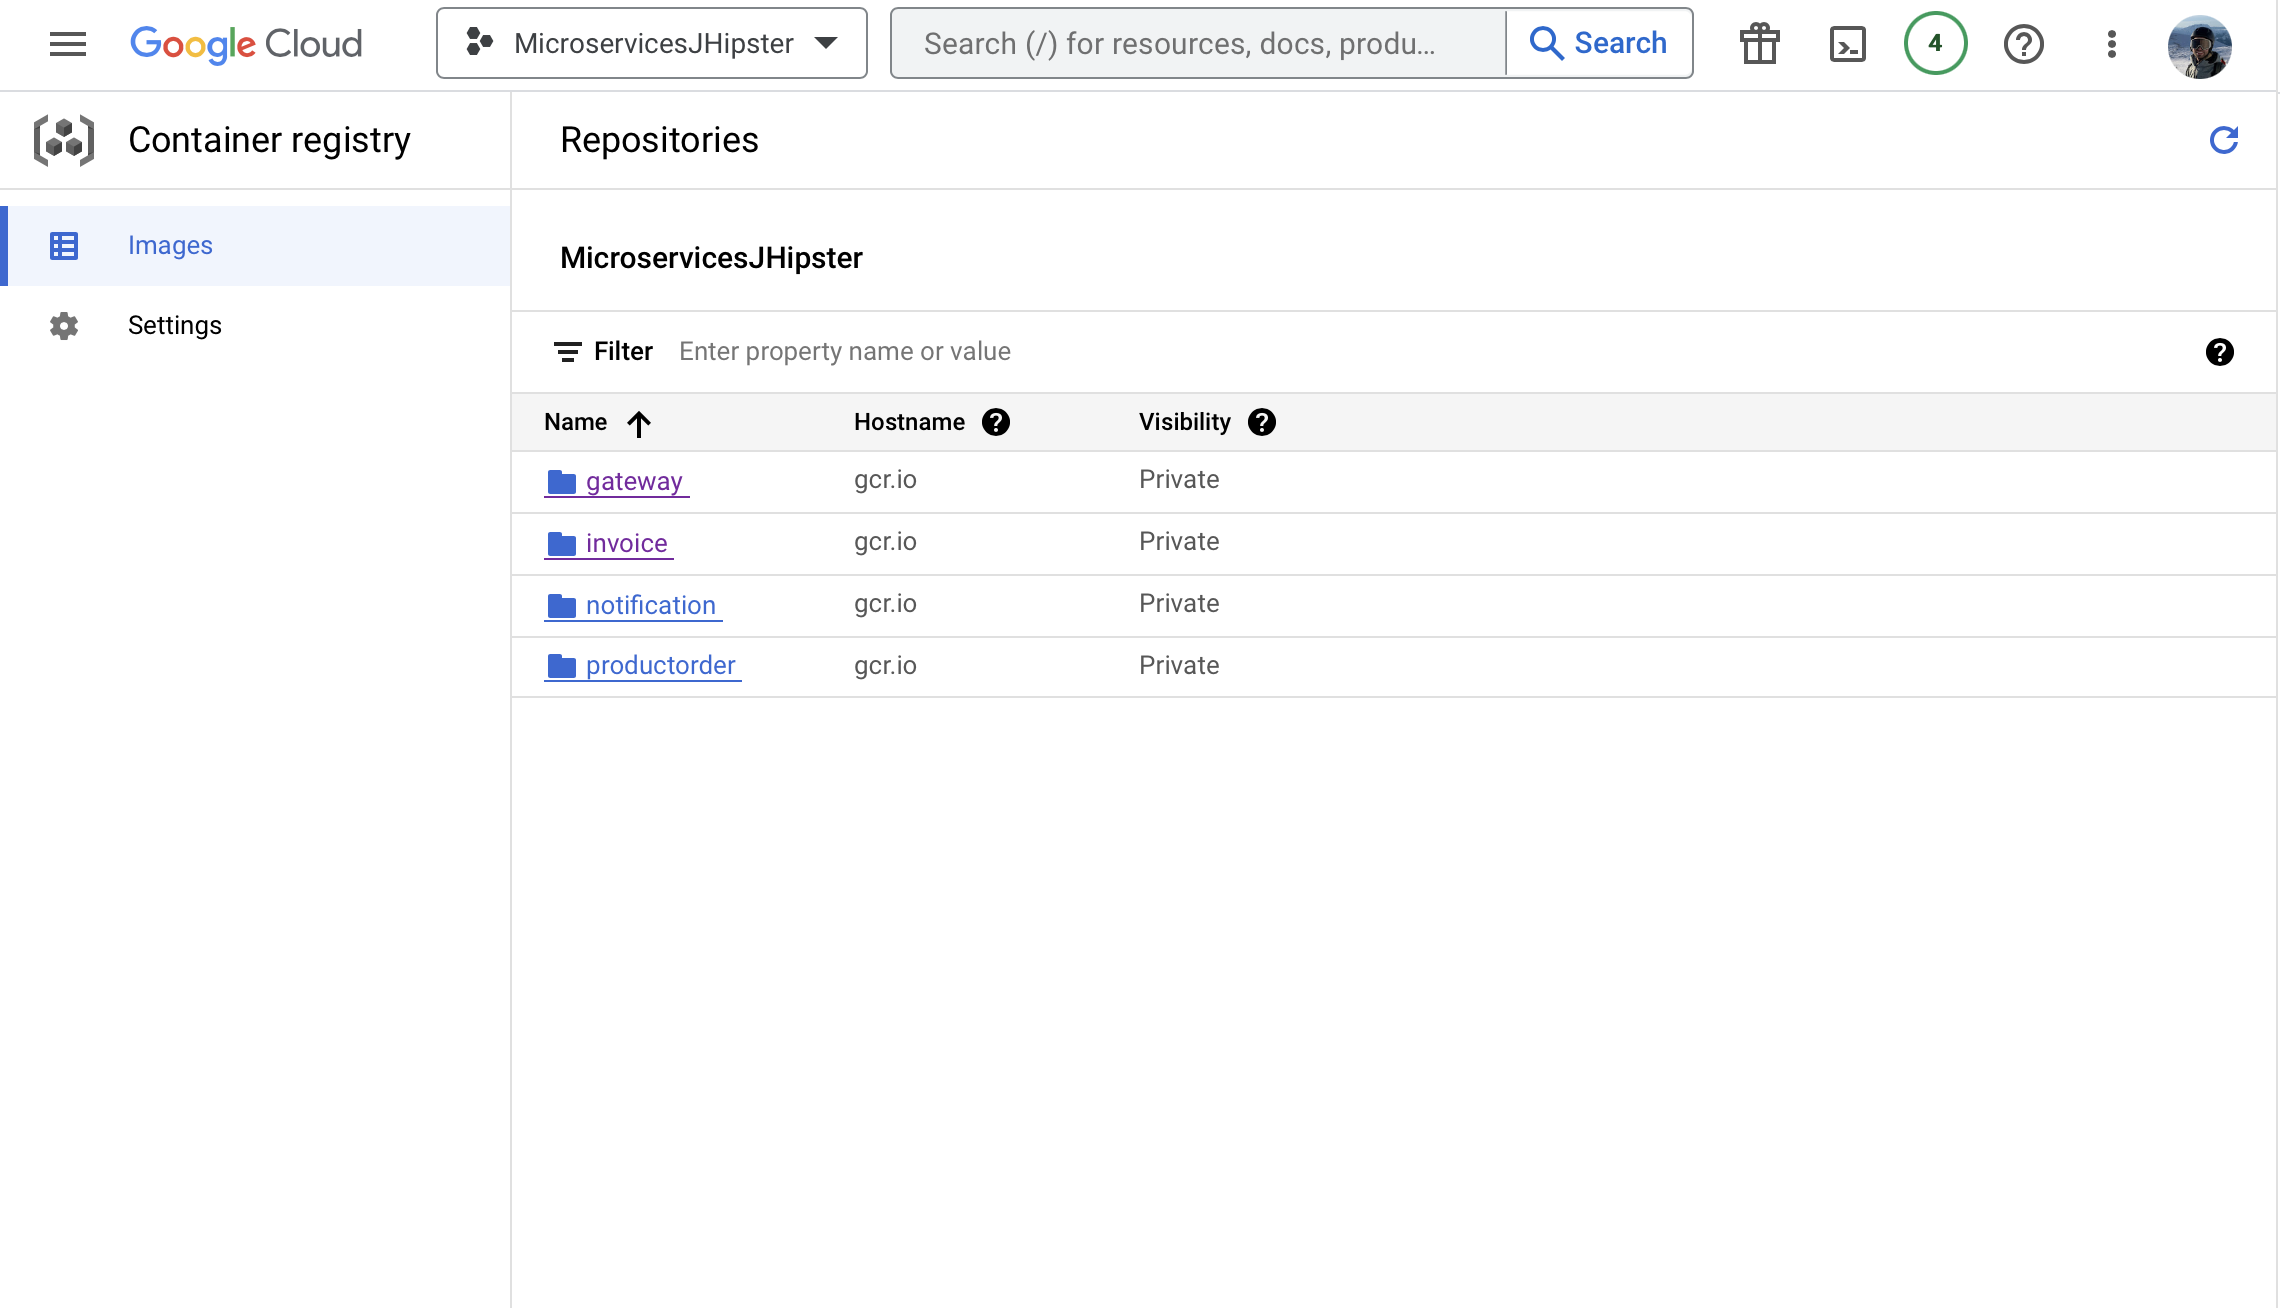The image size is (2280, 1308).
Task: Open the productorder repository
Action: (661, 665)
